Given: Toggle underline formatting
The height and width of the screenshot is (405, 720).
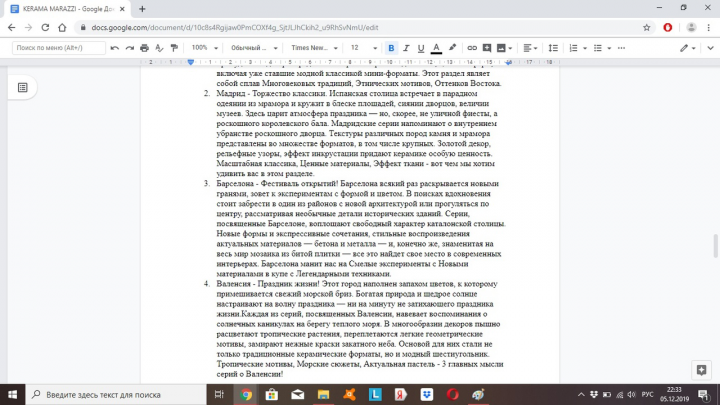Looking at the screenshot, I should 421,48.
